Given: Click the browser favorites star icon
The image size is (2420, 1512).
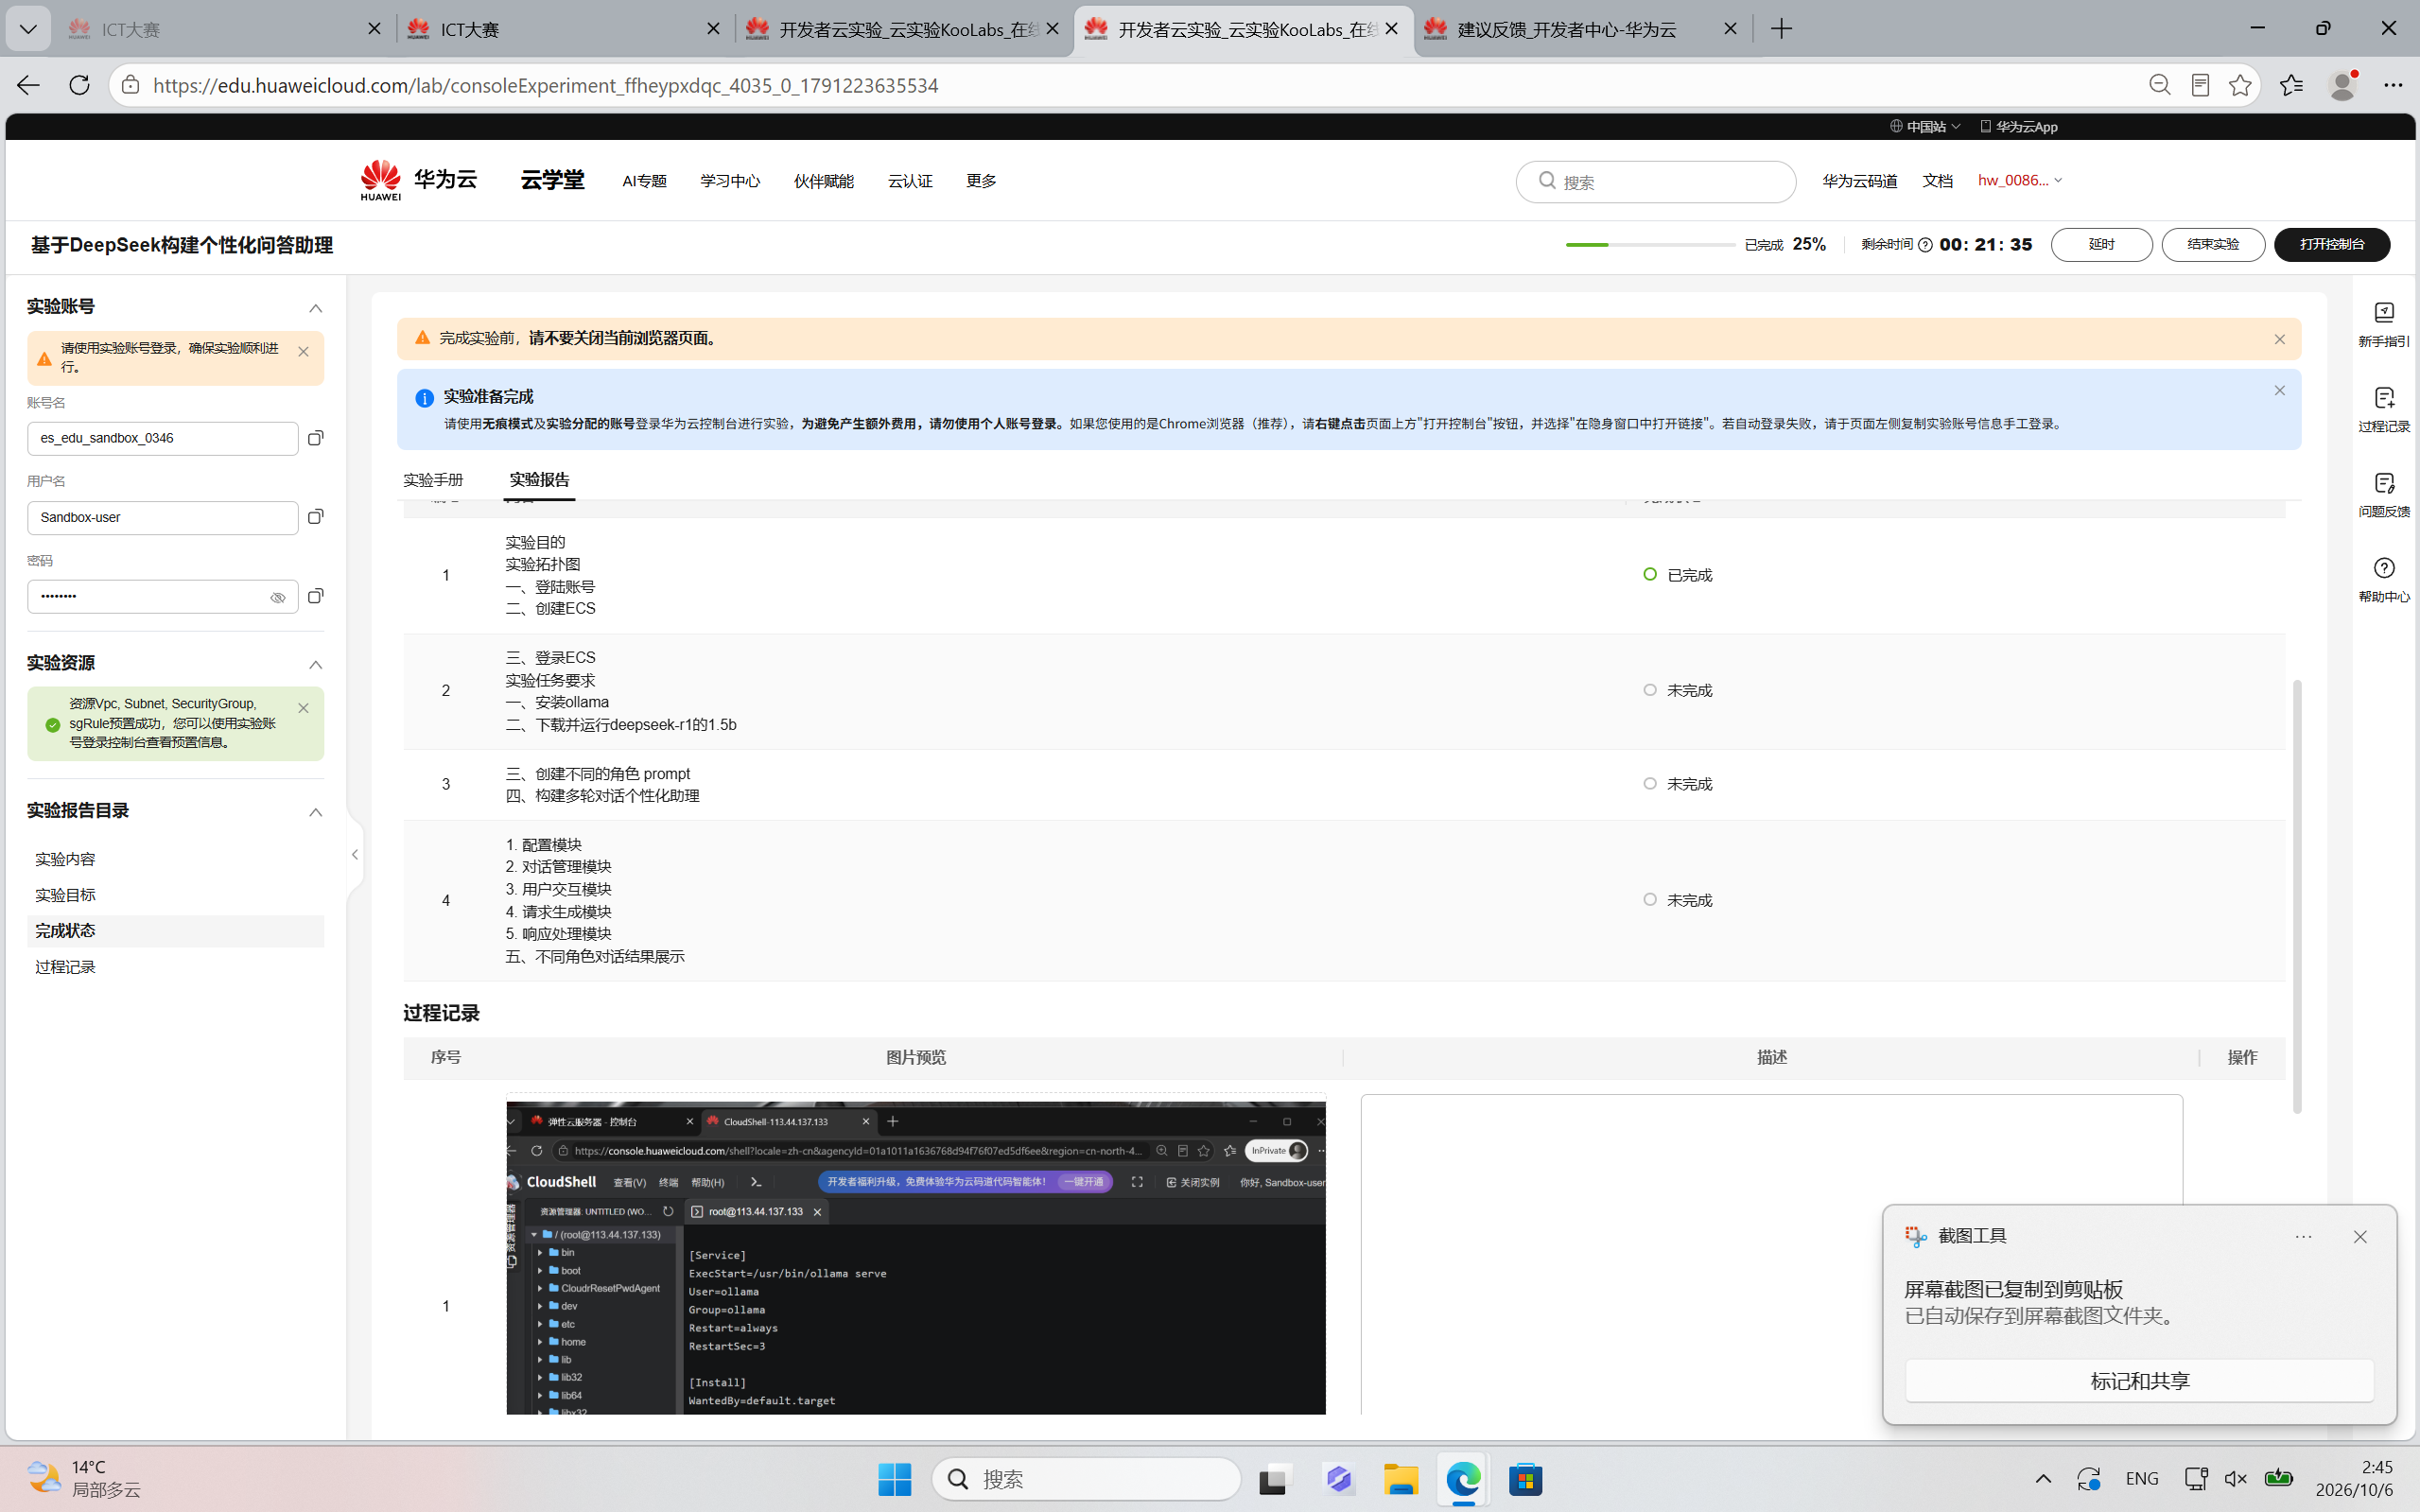Looking at the screenshot, I should point(2240,85).
